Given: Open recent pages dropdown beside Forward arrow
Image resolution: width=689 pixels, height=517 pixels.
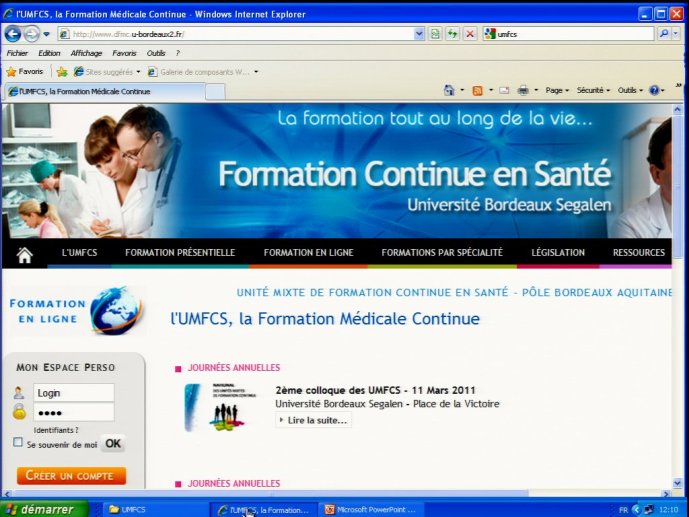Looking at the screenshot, I should 46,34.
